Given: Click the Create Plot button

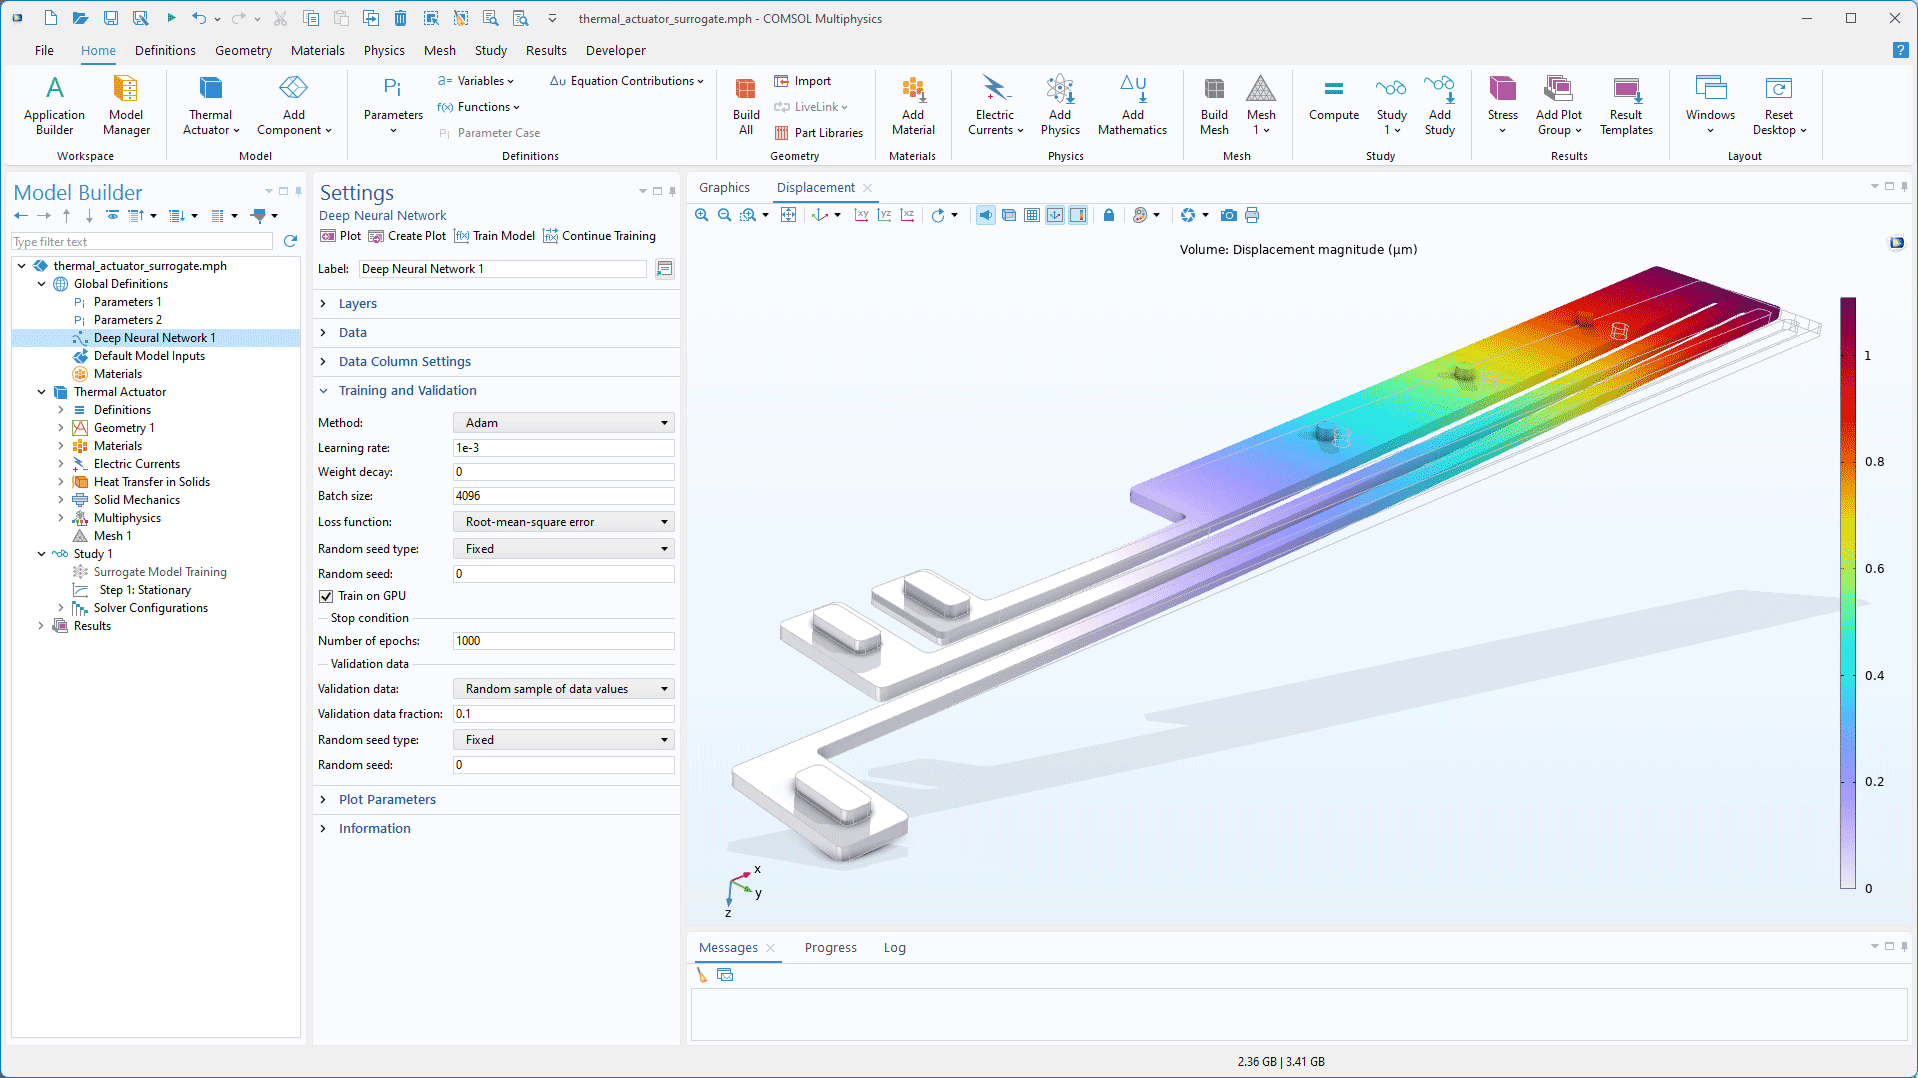Looking at the screenshot, I should tap(407, 236).
